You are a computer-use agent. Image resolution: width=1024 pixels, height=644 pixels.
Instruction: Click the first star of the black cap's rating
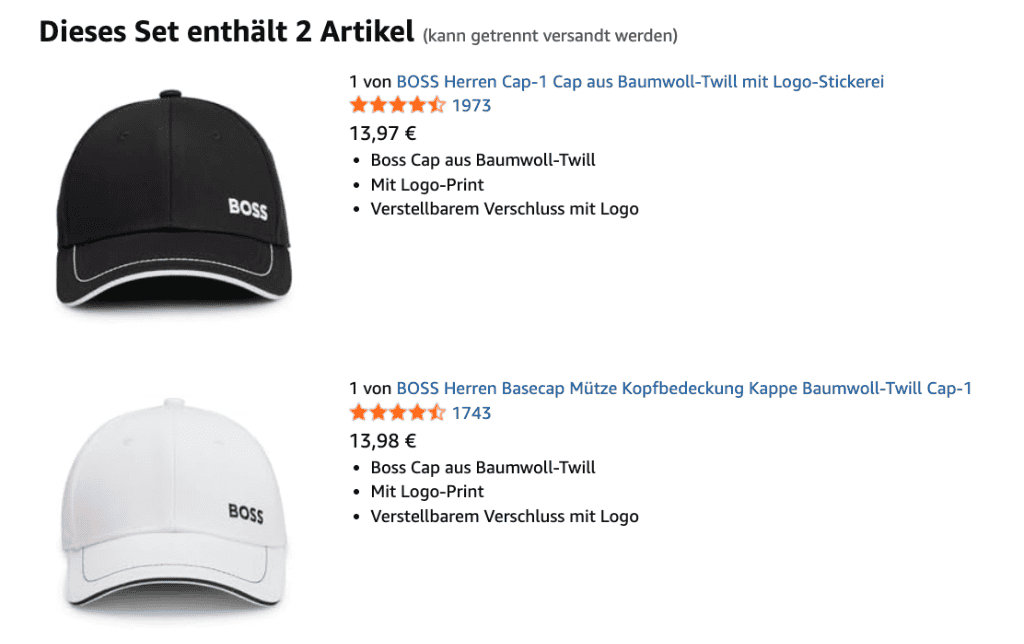pyautogui.click(x=359, y=105)
